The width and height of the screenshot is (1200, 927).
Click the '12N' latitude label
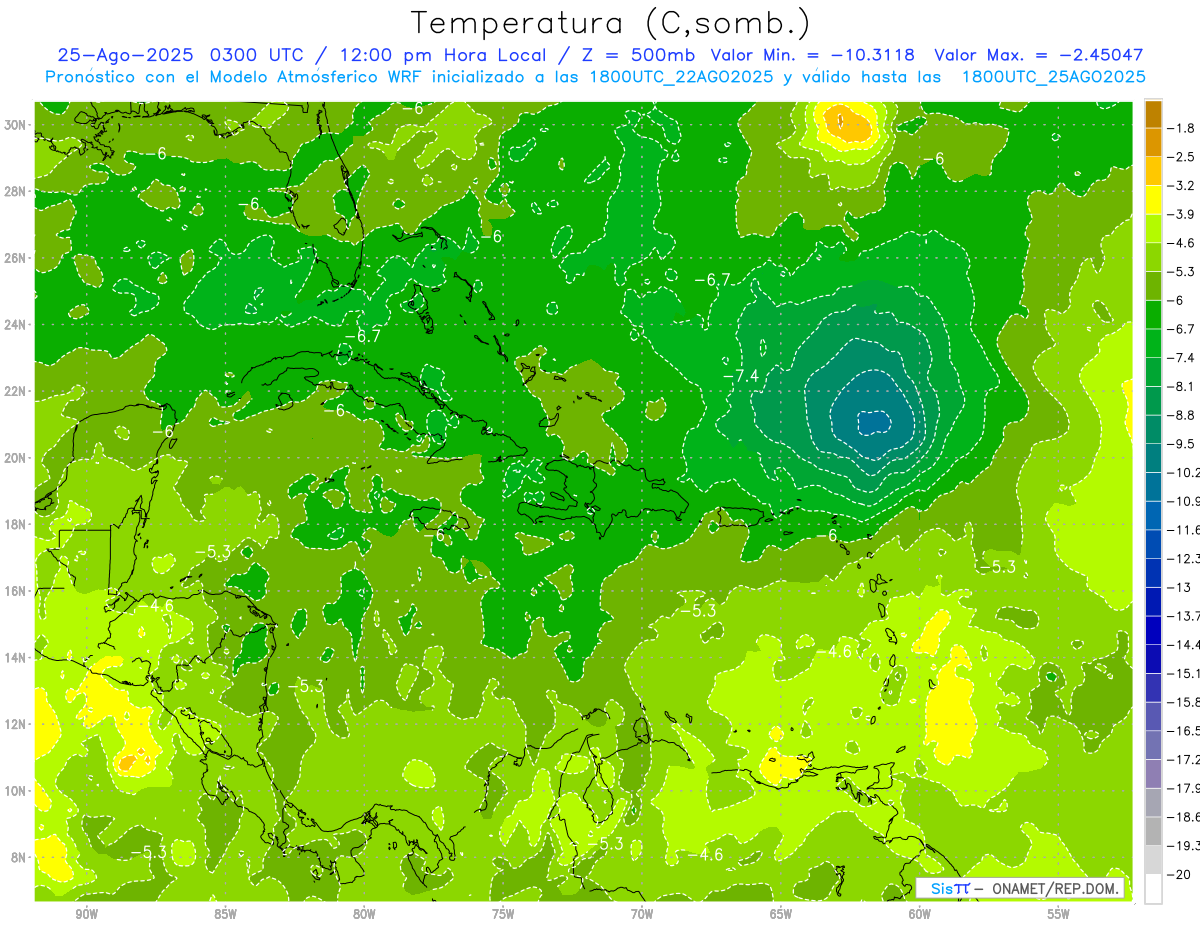pos(16,724)
